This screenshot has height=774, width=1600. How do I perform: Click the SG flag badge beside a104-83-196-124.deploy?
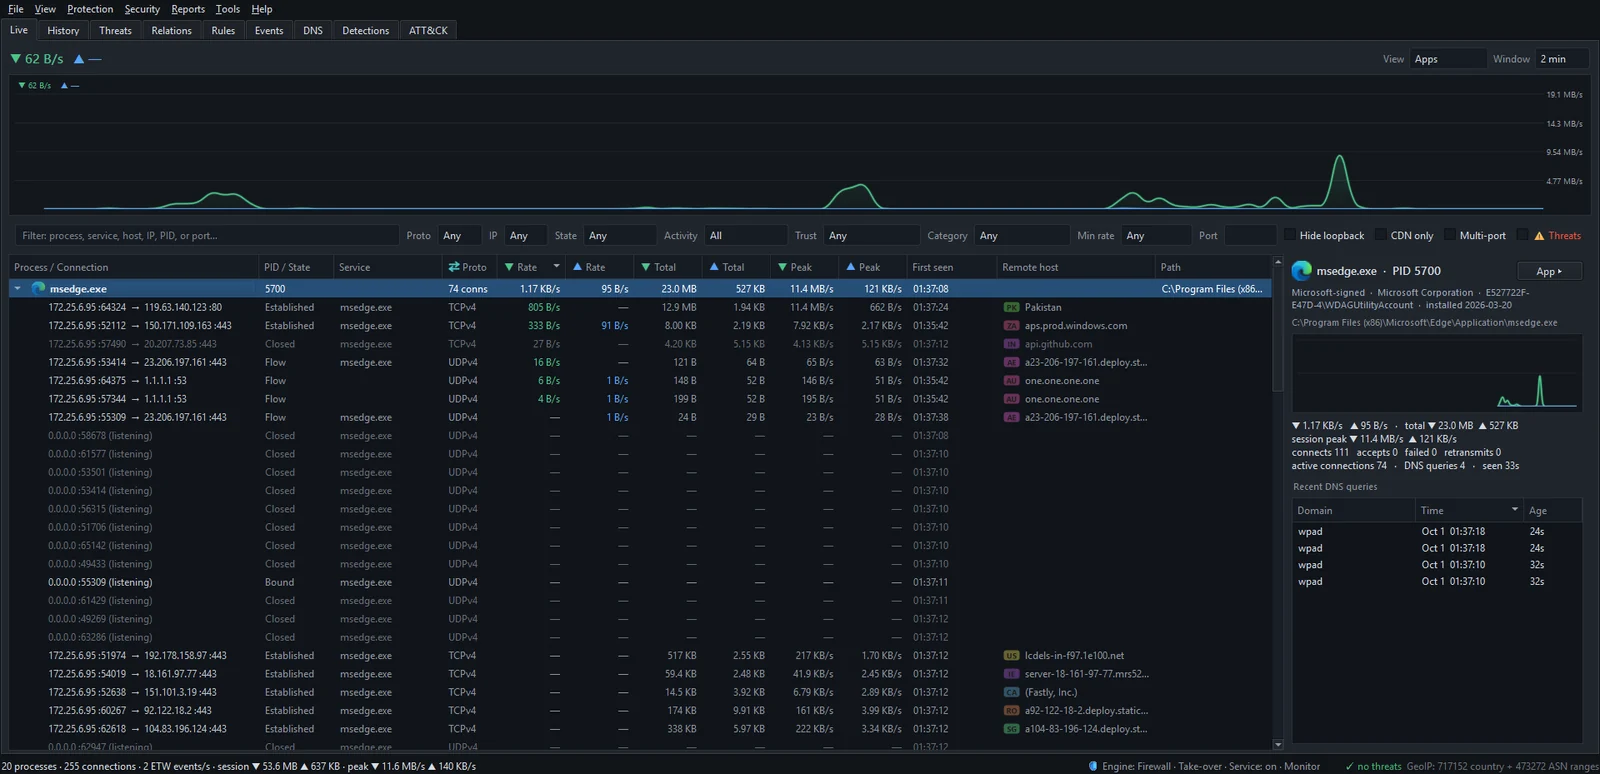click(x=1011, y=729)
